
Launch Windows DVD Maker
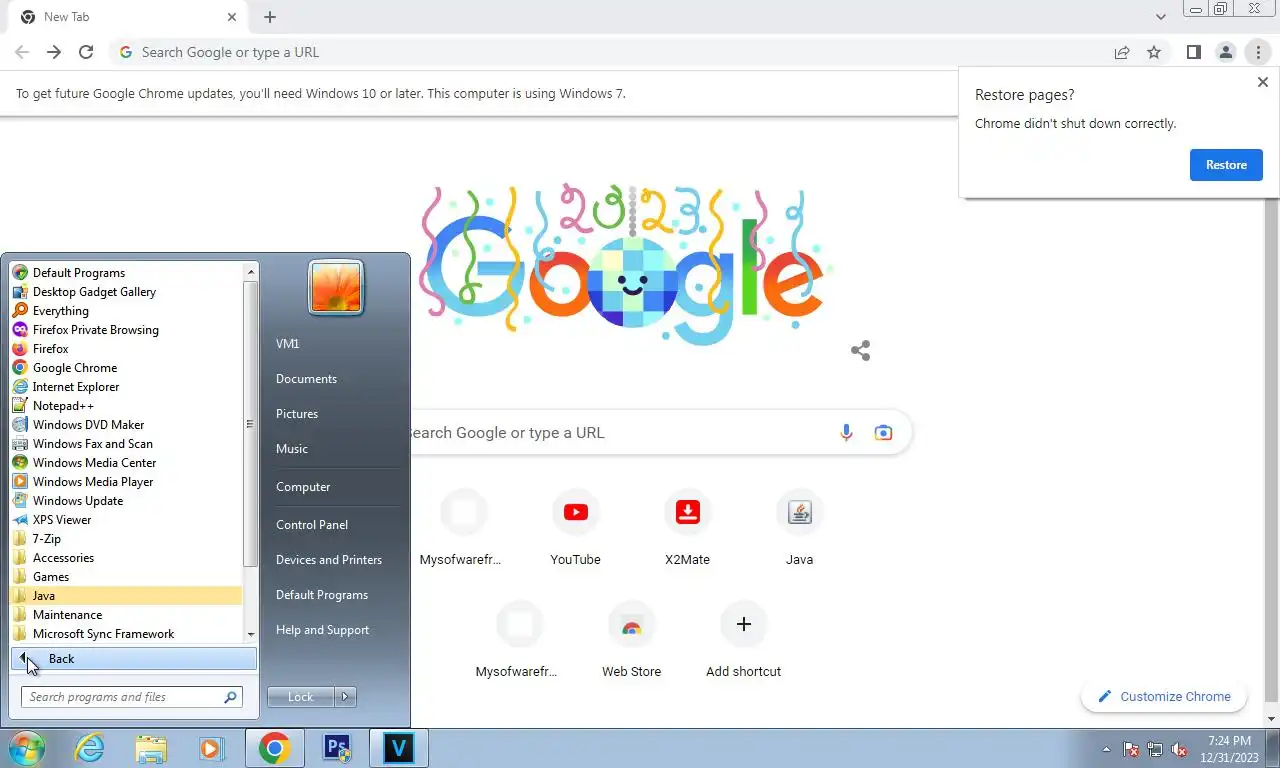click(x=126, y=425)
